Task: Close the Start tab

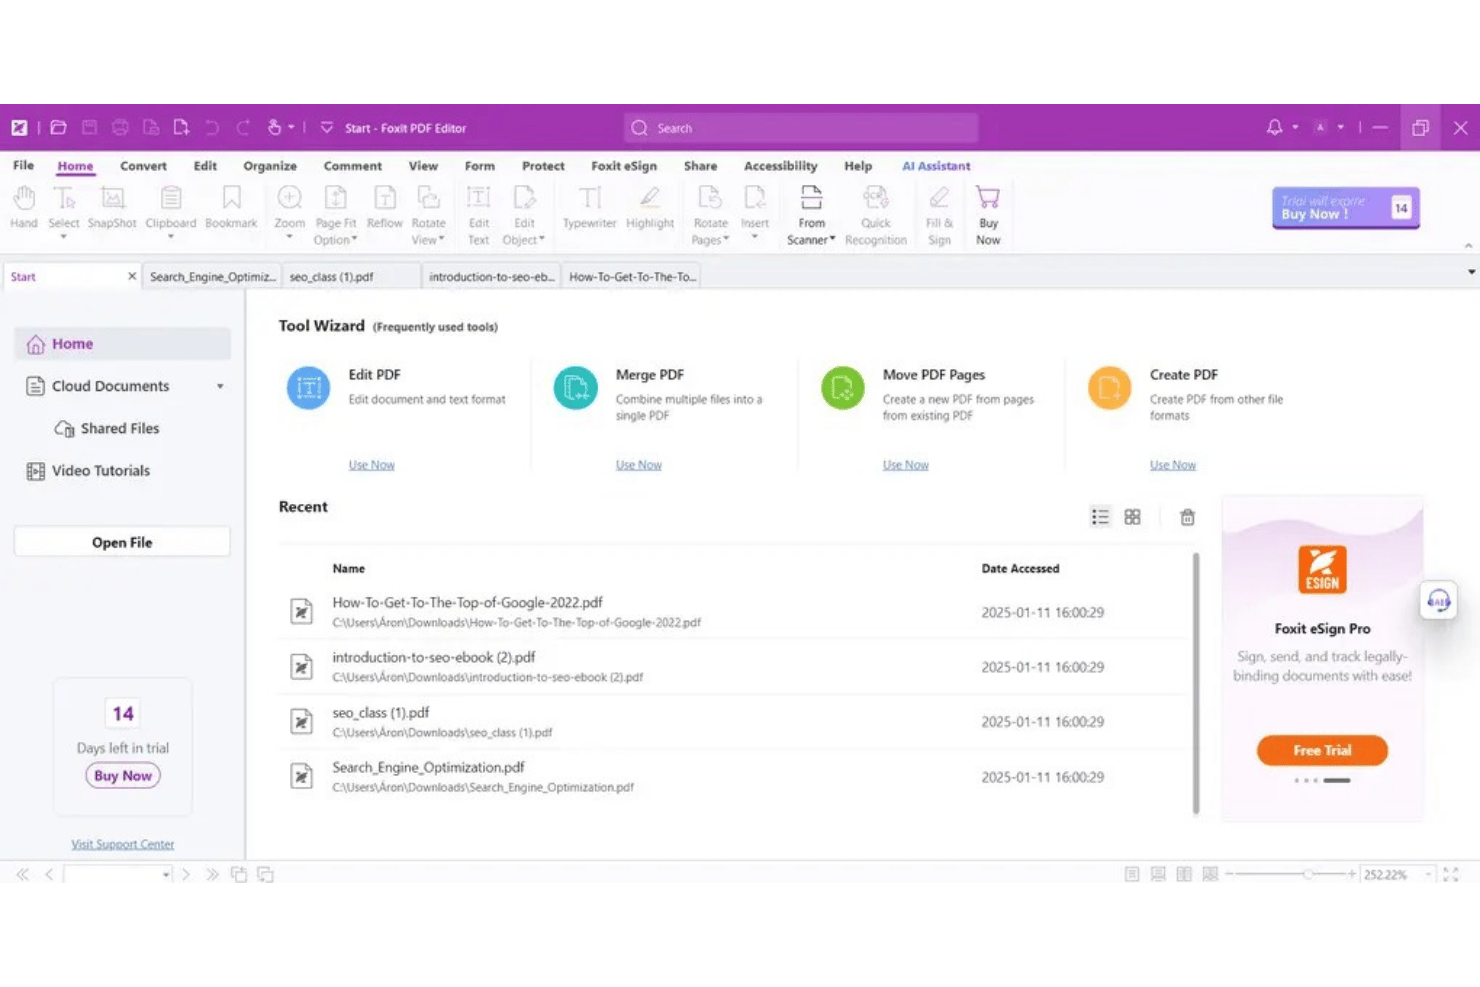Action: tap(132, 276)
